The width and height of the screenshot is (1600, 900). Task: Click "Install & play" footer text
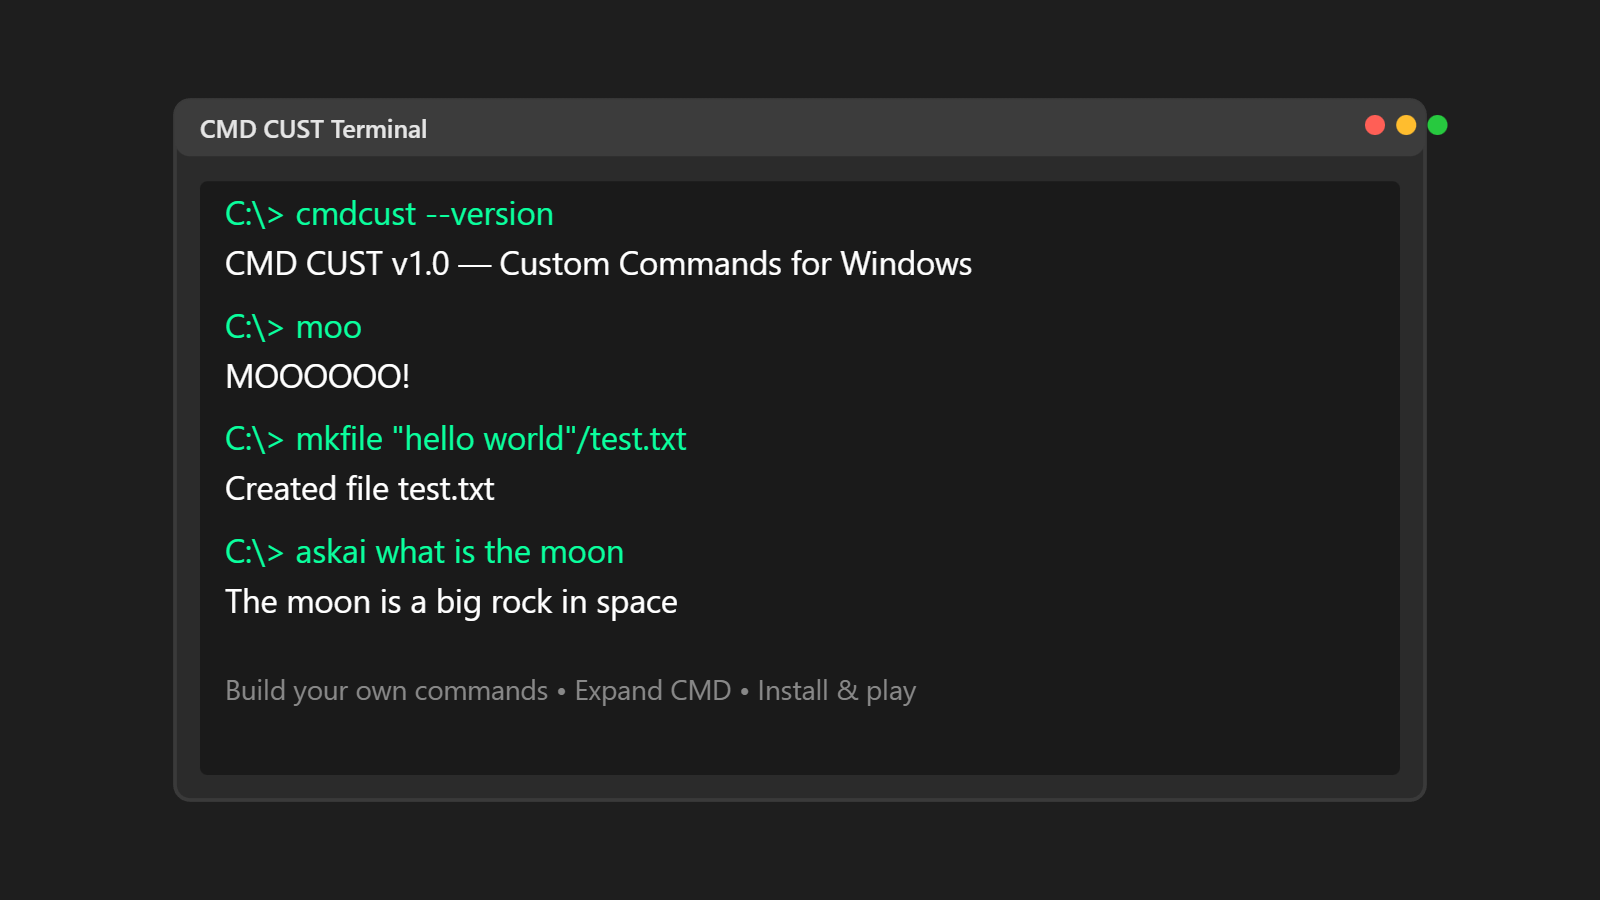pyautogui.click(x=837, y=691)
